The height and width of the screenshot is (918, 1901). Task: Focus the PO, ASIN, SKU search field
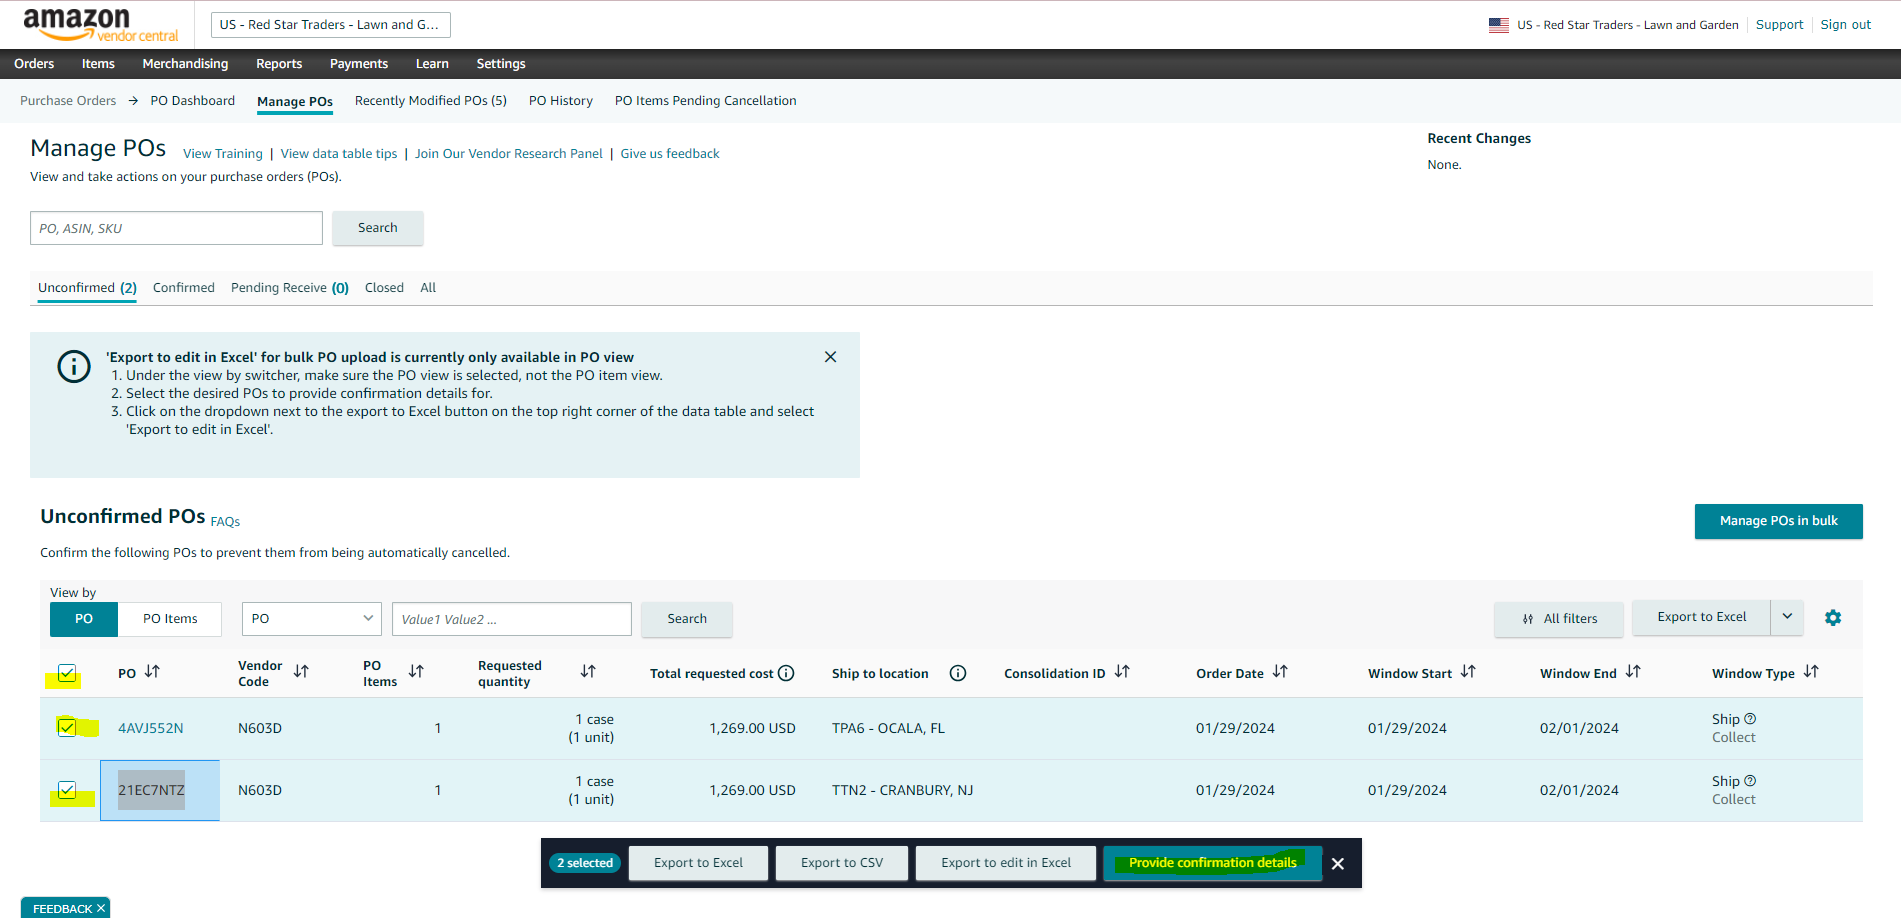click(176, 228)
